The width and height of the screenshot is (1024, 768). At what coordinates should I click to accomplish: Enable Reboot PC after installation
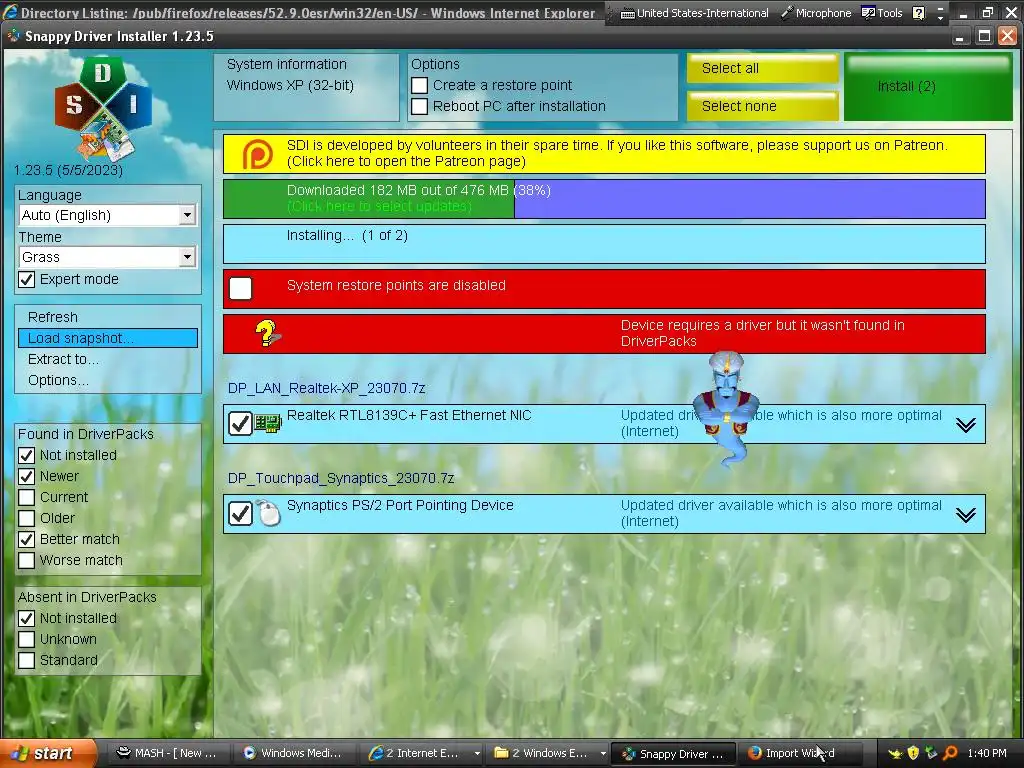[x=420, y=106]
